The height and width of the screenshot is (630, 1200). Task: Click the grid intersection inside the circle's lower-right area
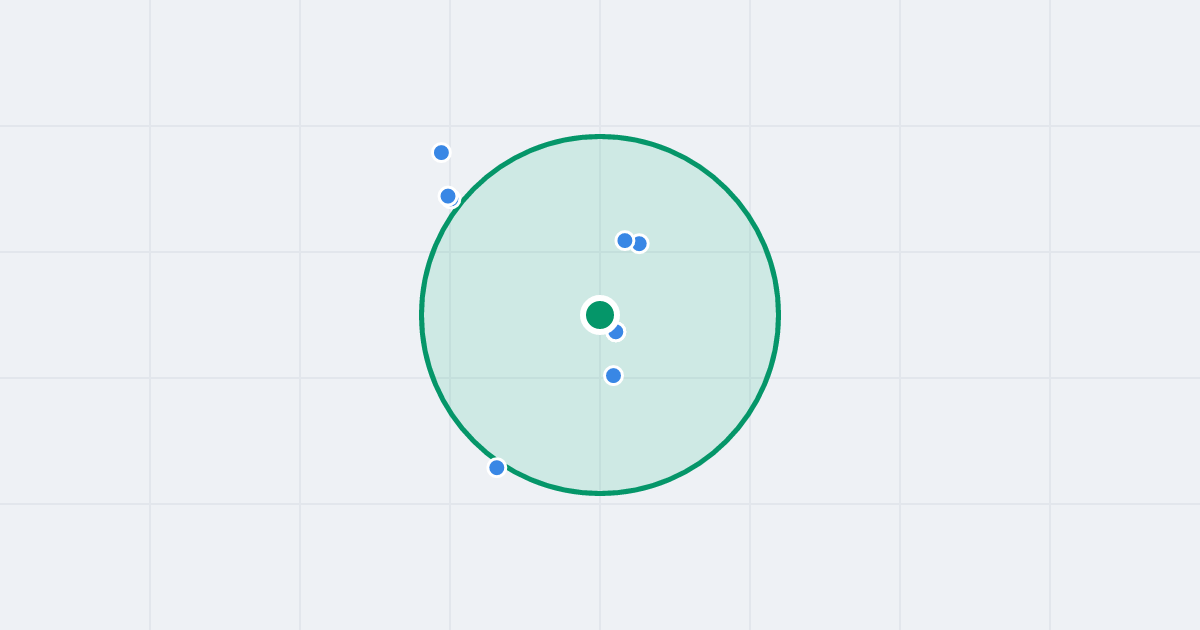click(750, 378)
